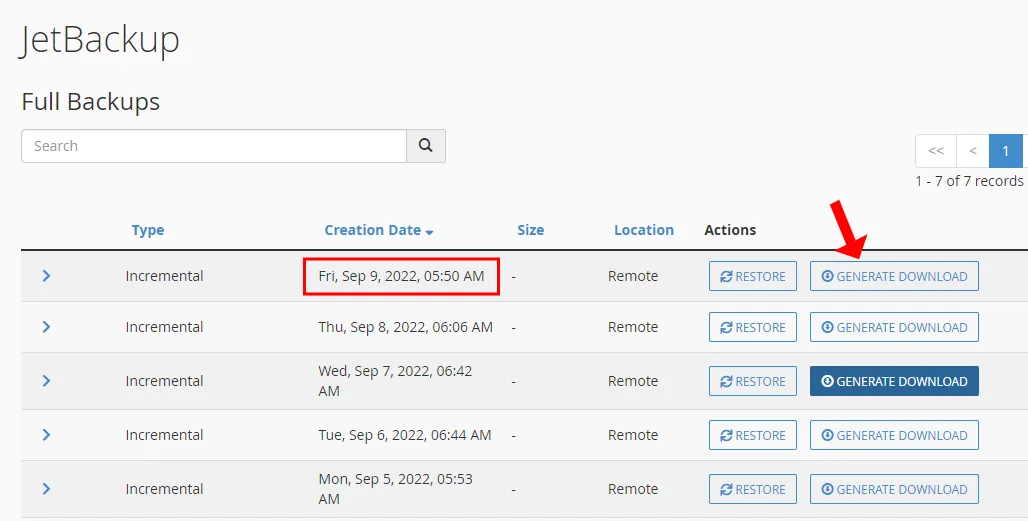Sort by Size column header

pyautogui.click(x=530, y=230)
